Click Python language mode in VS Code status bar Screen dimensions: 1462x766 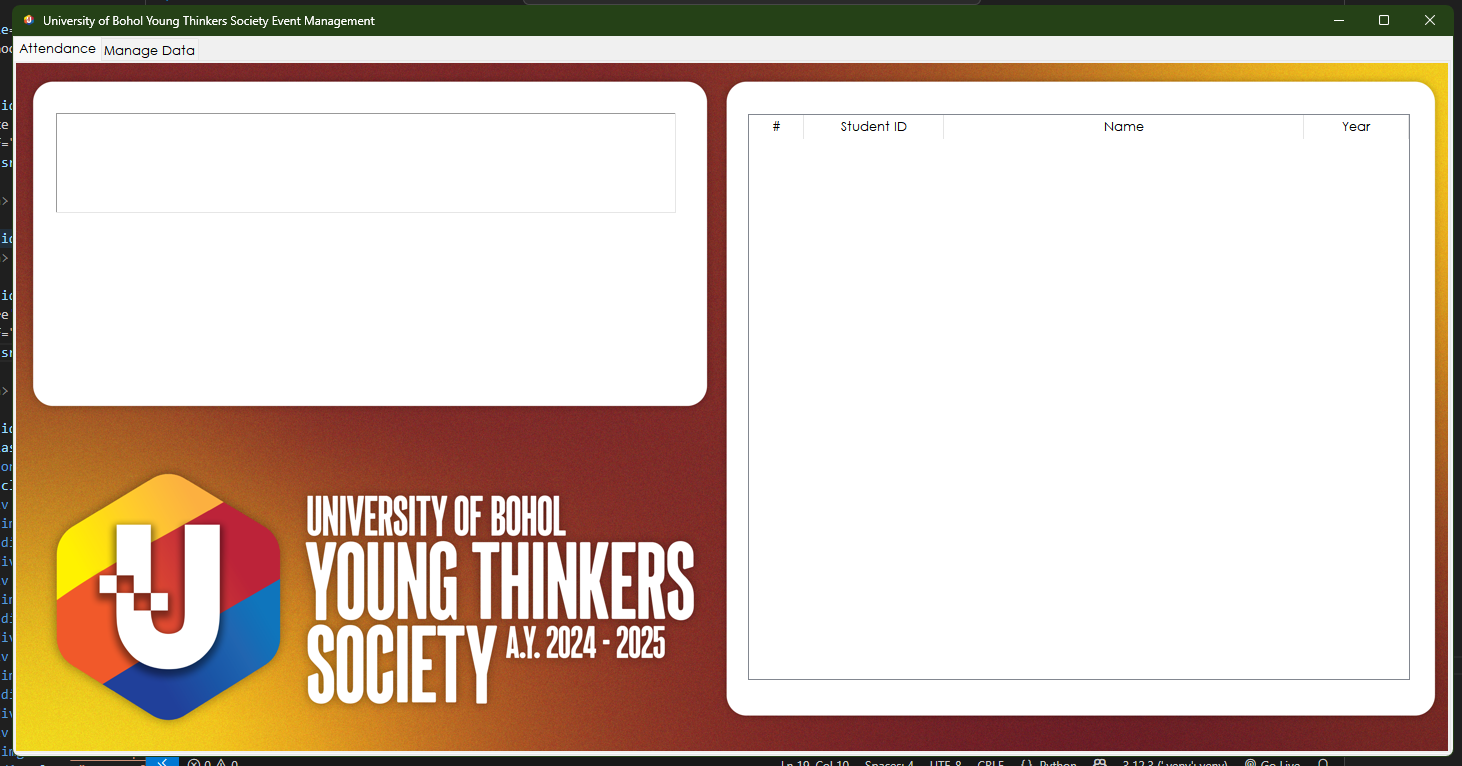(x=1058, y=763)
